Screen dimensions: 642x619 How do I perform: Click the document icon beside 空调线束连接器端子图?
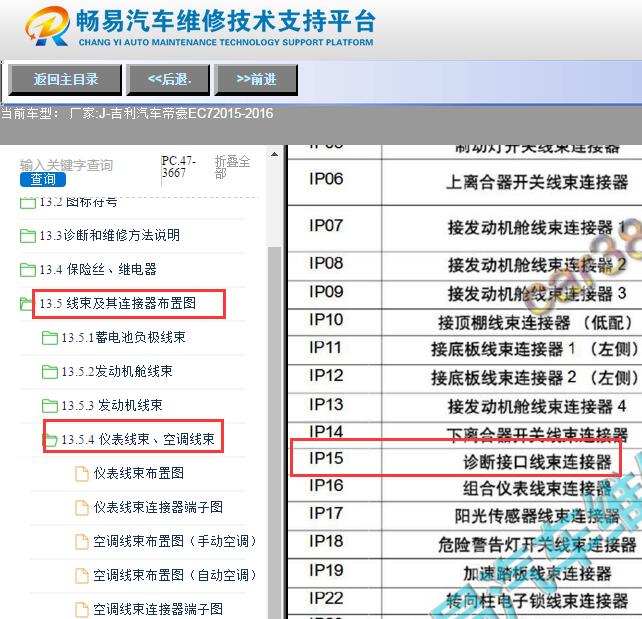click(x=82, y=610)
